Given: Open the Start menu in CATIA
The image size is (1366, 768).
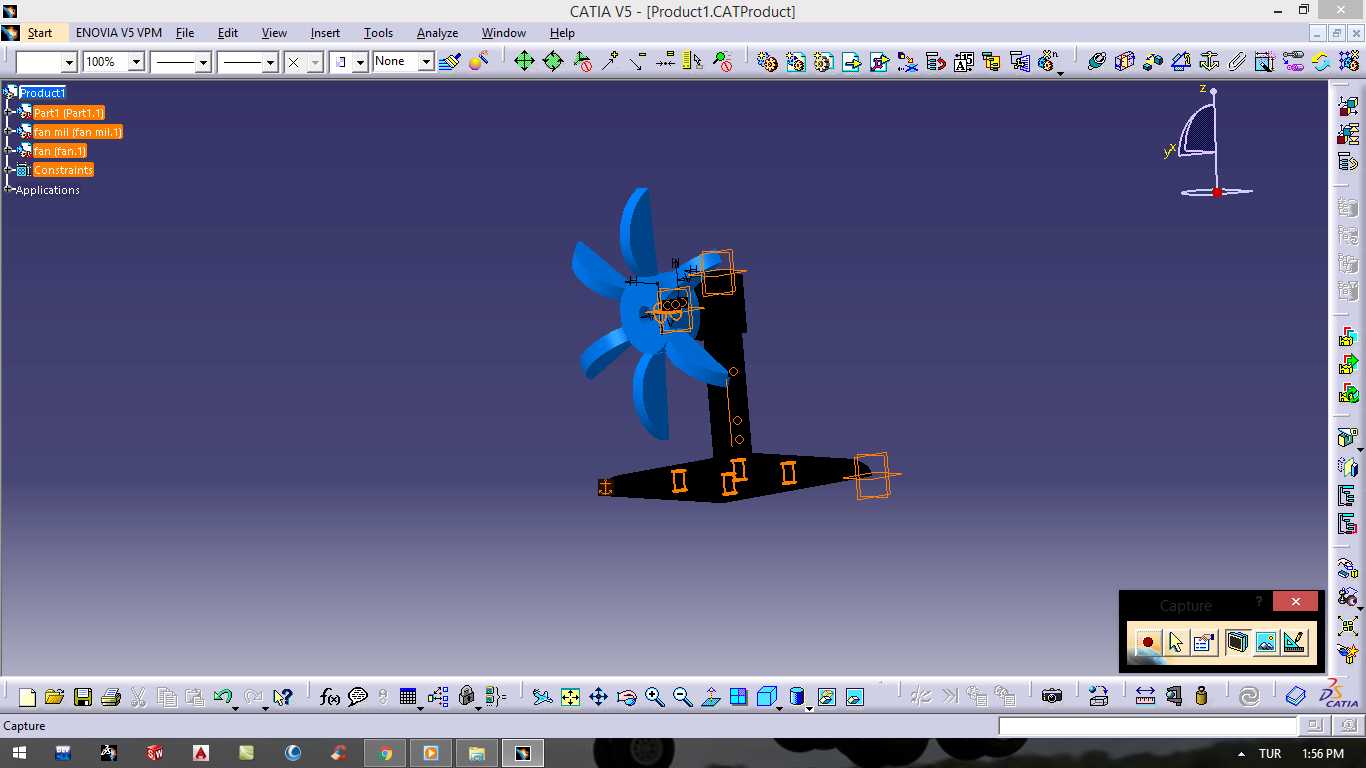Looking at the screenshot, I should tap(40, 33).
